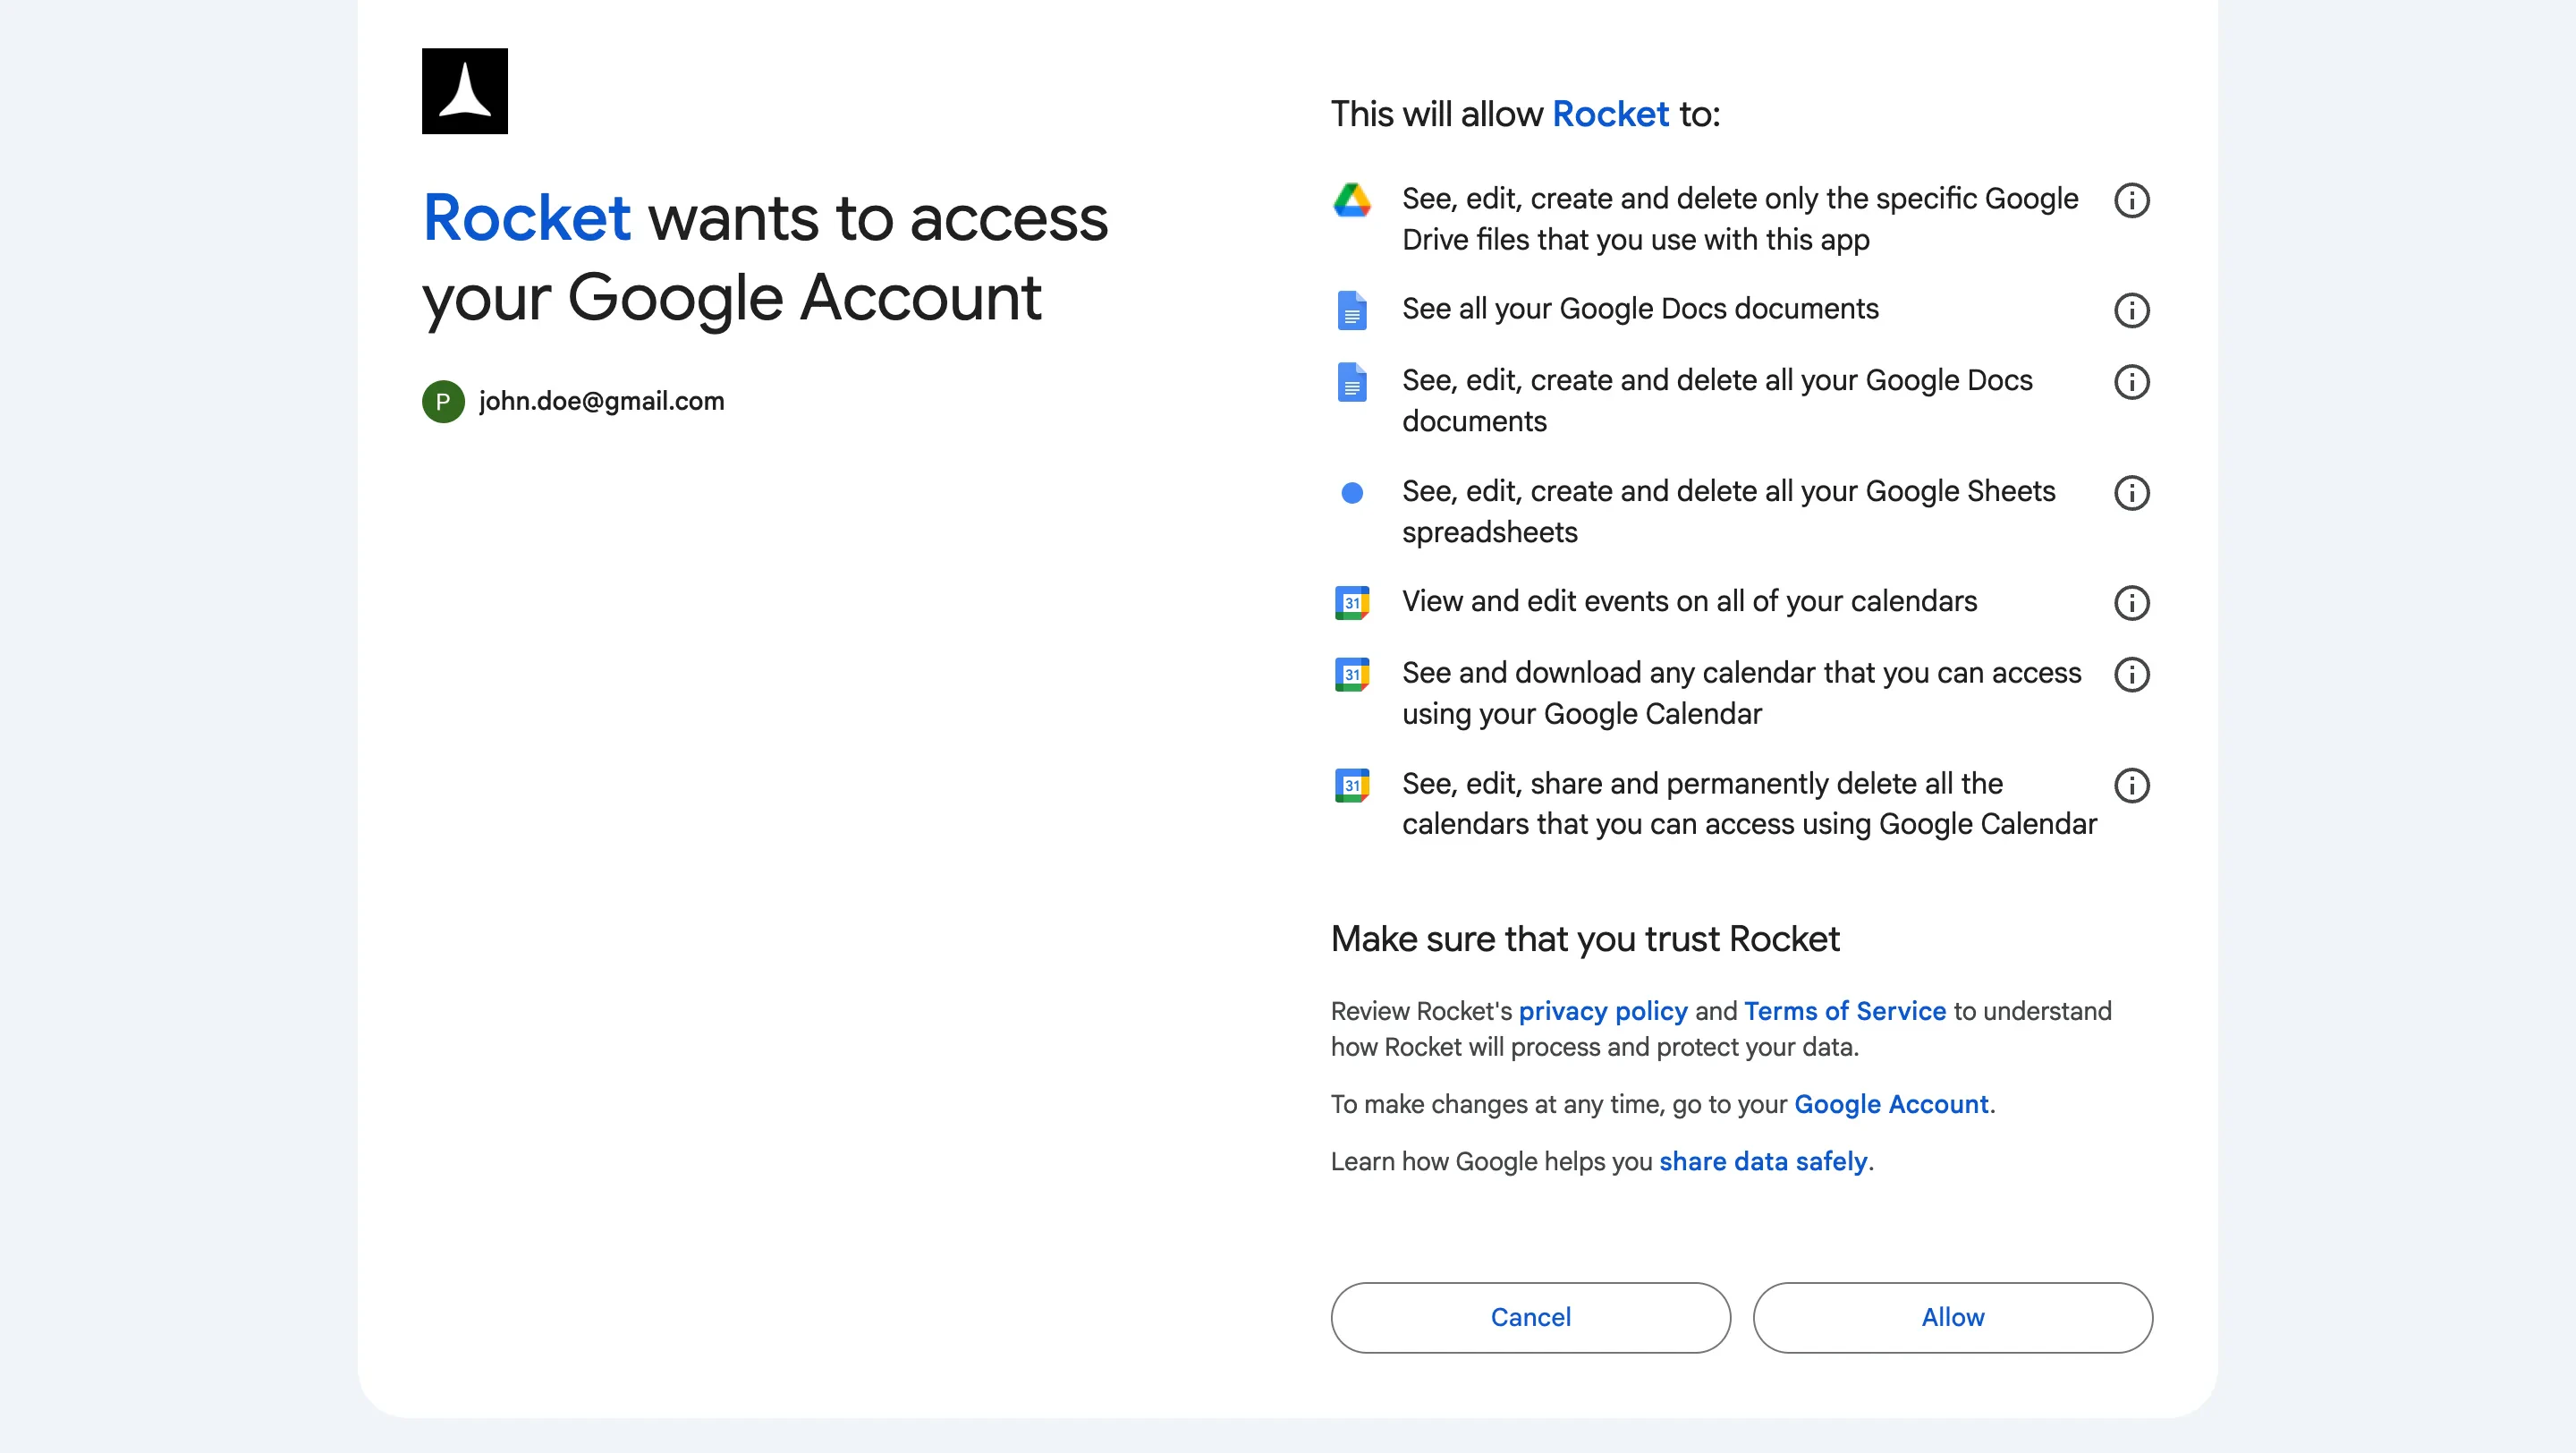Open info for the Google Drive files permission
This screenshot has width=2576, height=1453.
2132,200
